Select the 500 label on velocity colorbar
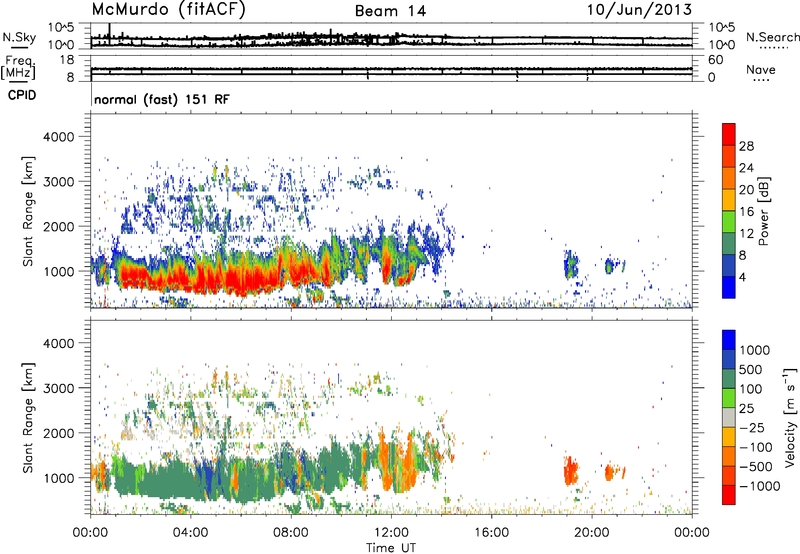 (750, 370)
